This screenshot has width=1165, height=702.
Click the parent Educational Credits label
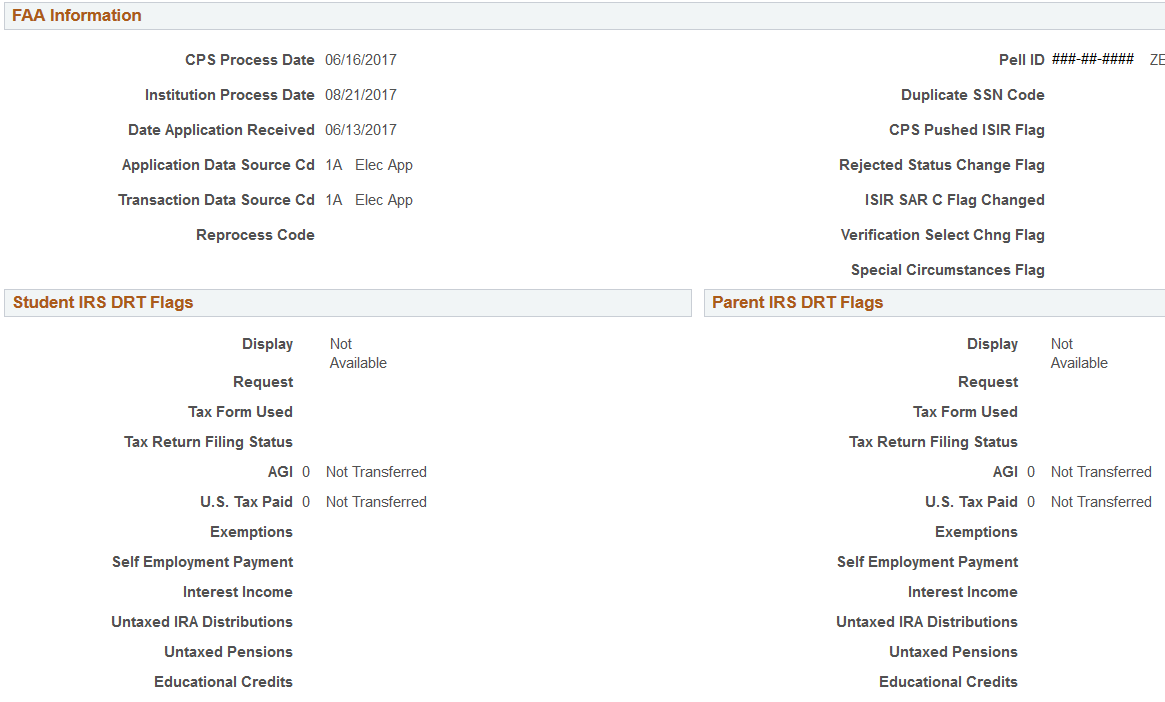[948, 681]
